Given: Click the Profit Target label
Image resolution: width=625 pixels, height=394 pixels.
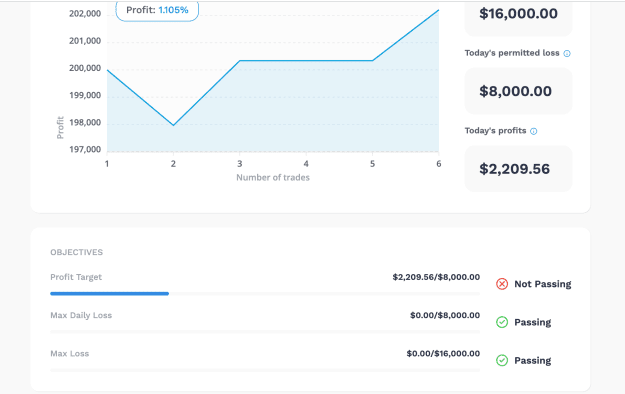Looking at the screenshot, I should pyautogui.click(x=76, y=277).
